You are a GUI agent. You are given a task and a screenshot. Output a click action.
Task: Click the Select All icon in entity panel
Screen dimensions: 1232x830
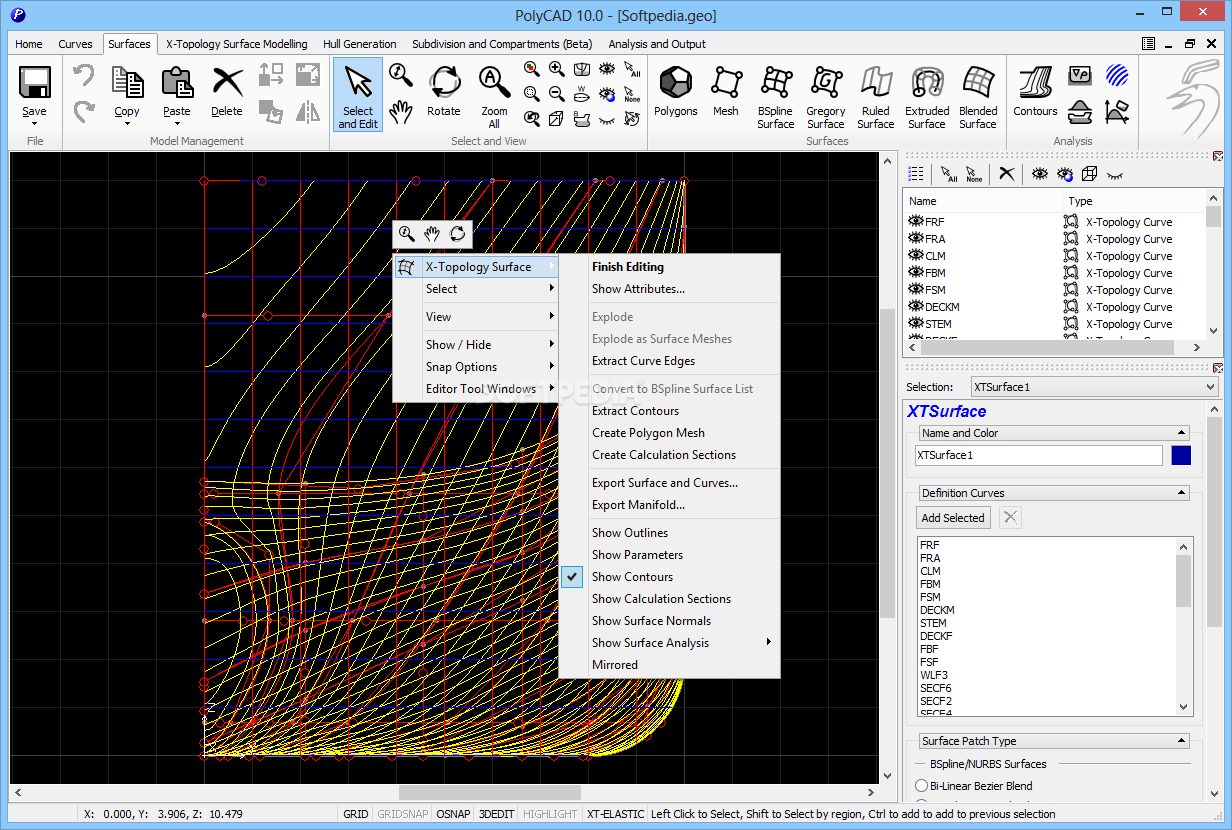click(949, 174)
